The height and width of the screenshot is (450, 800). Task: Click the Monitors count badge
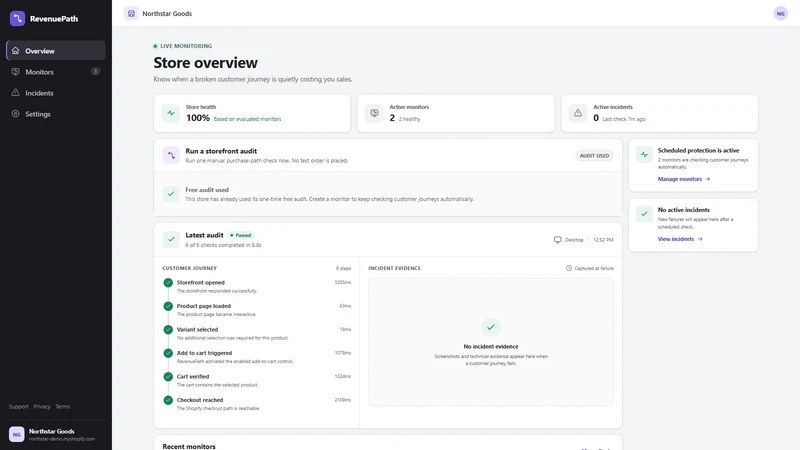point(95,71)
